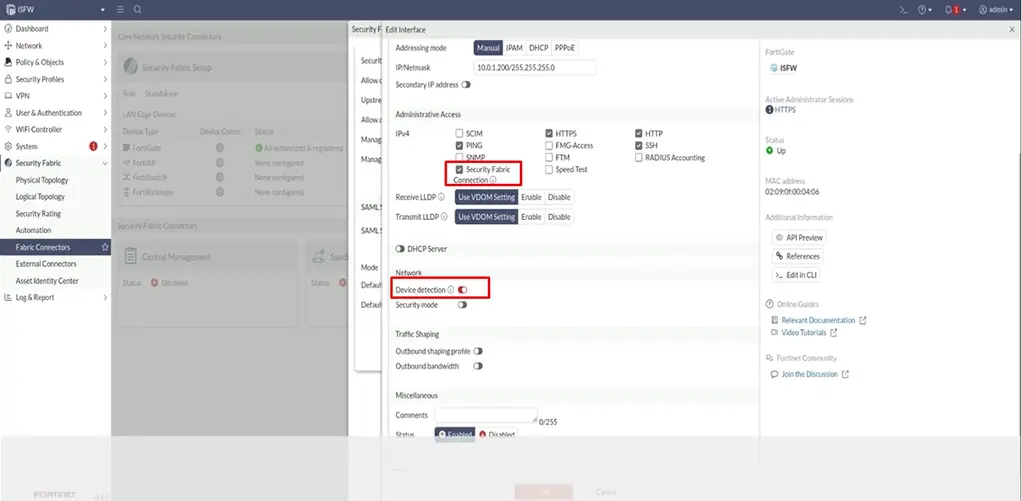This screenshot has width=1022, height=501.
Task: Open the admin user menu
Action: [995, 10]
